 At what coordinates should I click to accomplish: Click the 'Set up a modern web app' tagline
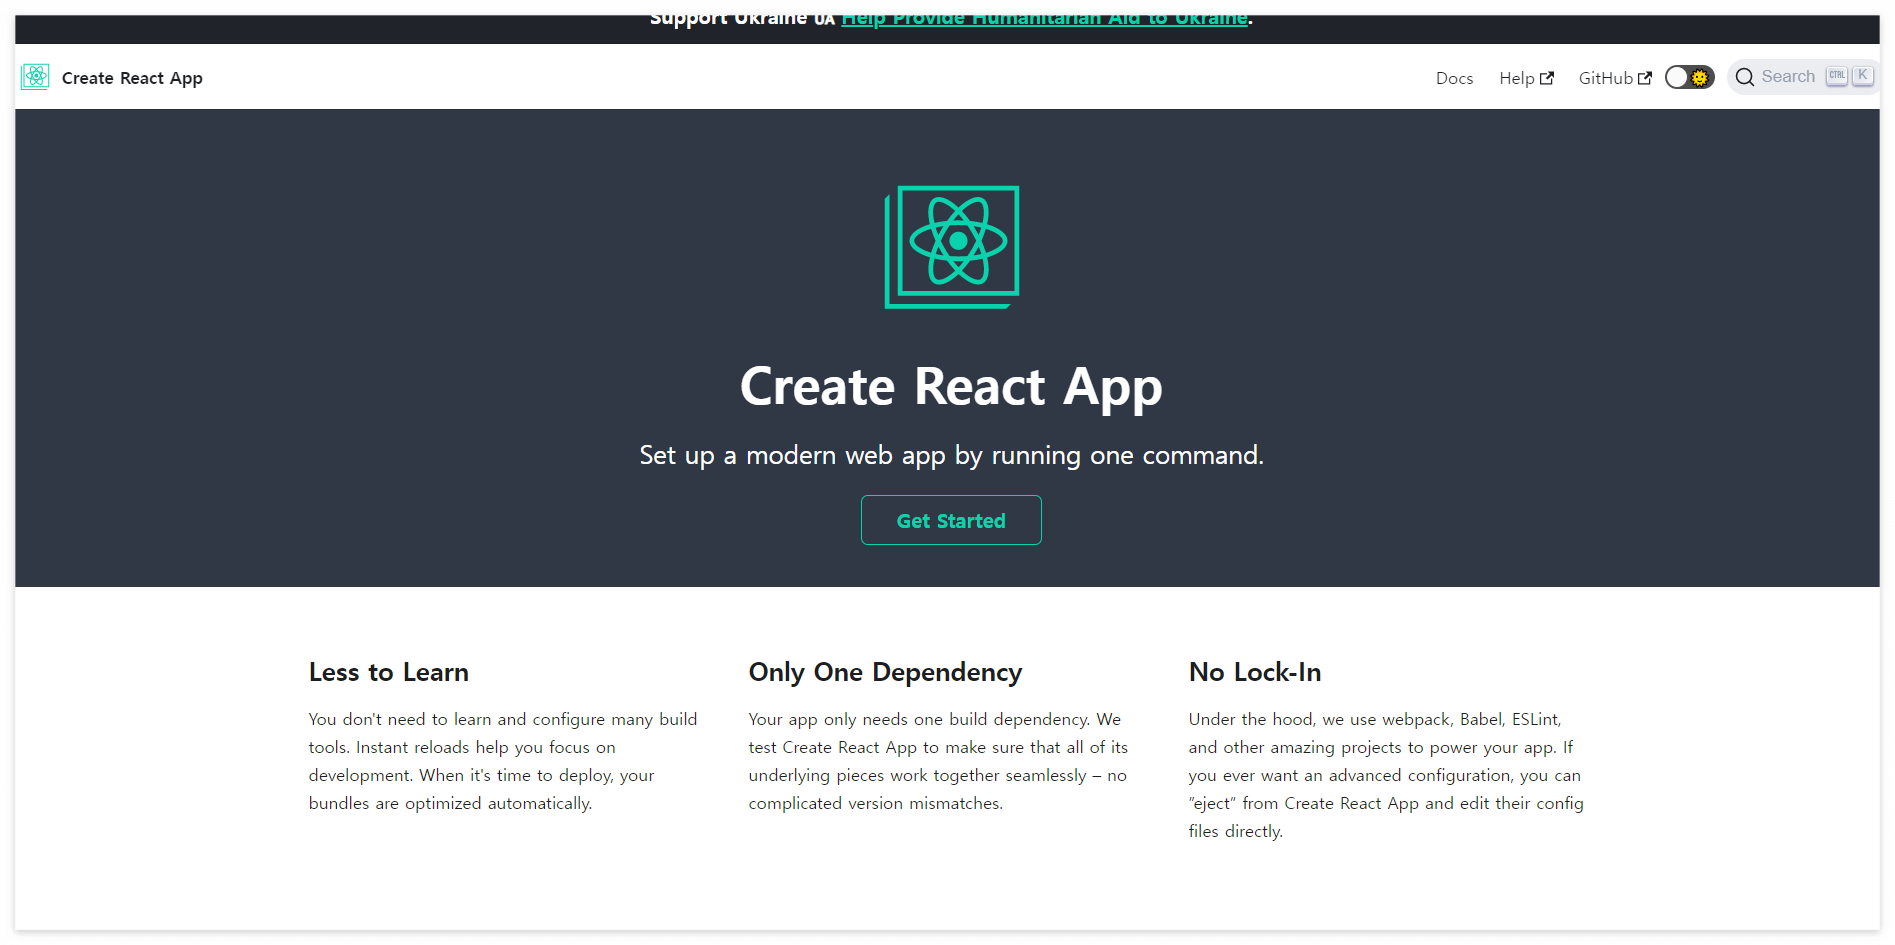point(951,456)
